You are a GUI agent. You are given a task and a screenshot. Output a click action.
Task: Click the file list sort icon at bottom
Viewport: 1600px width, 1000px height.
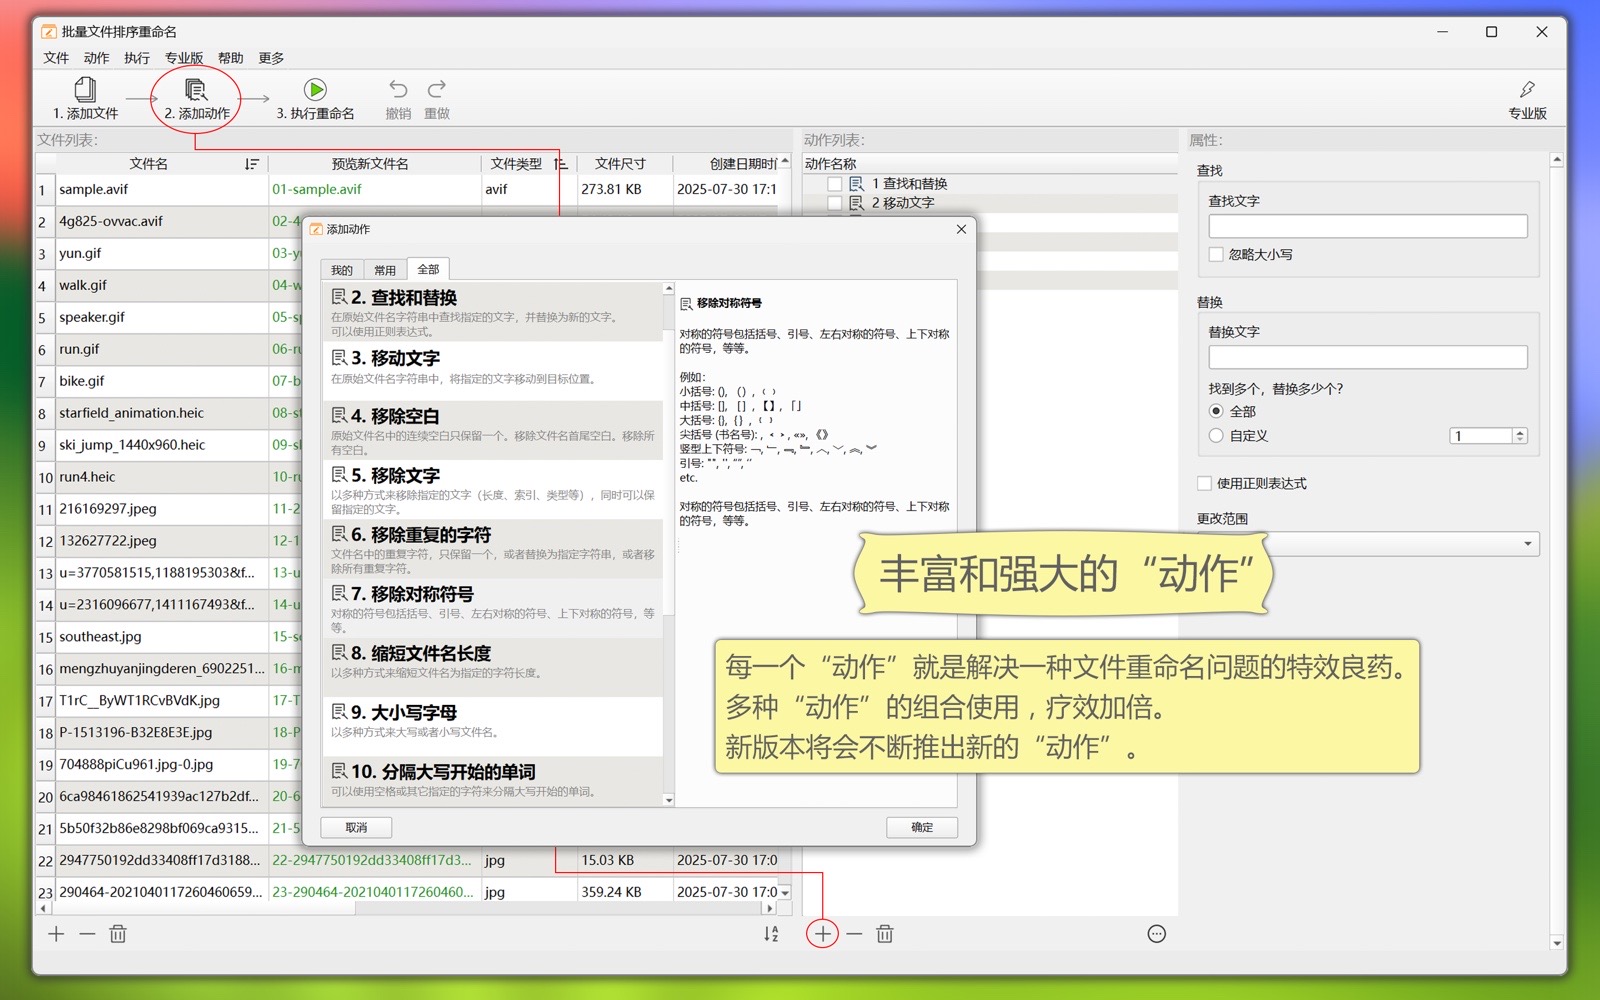(x=771, y=934)
